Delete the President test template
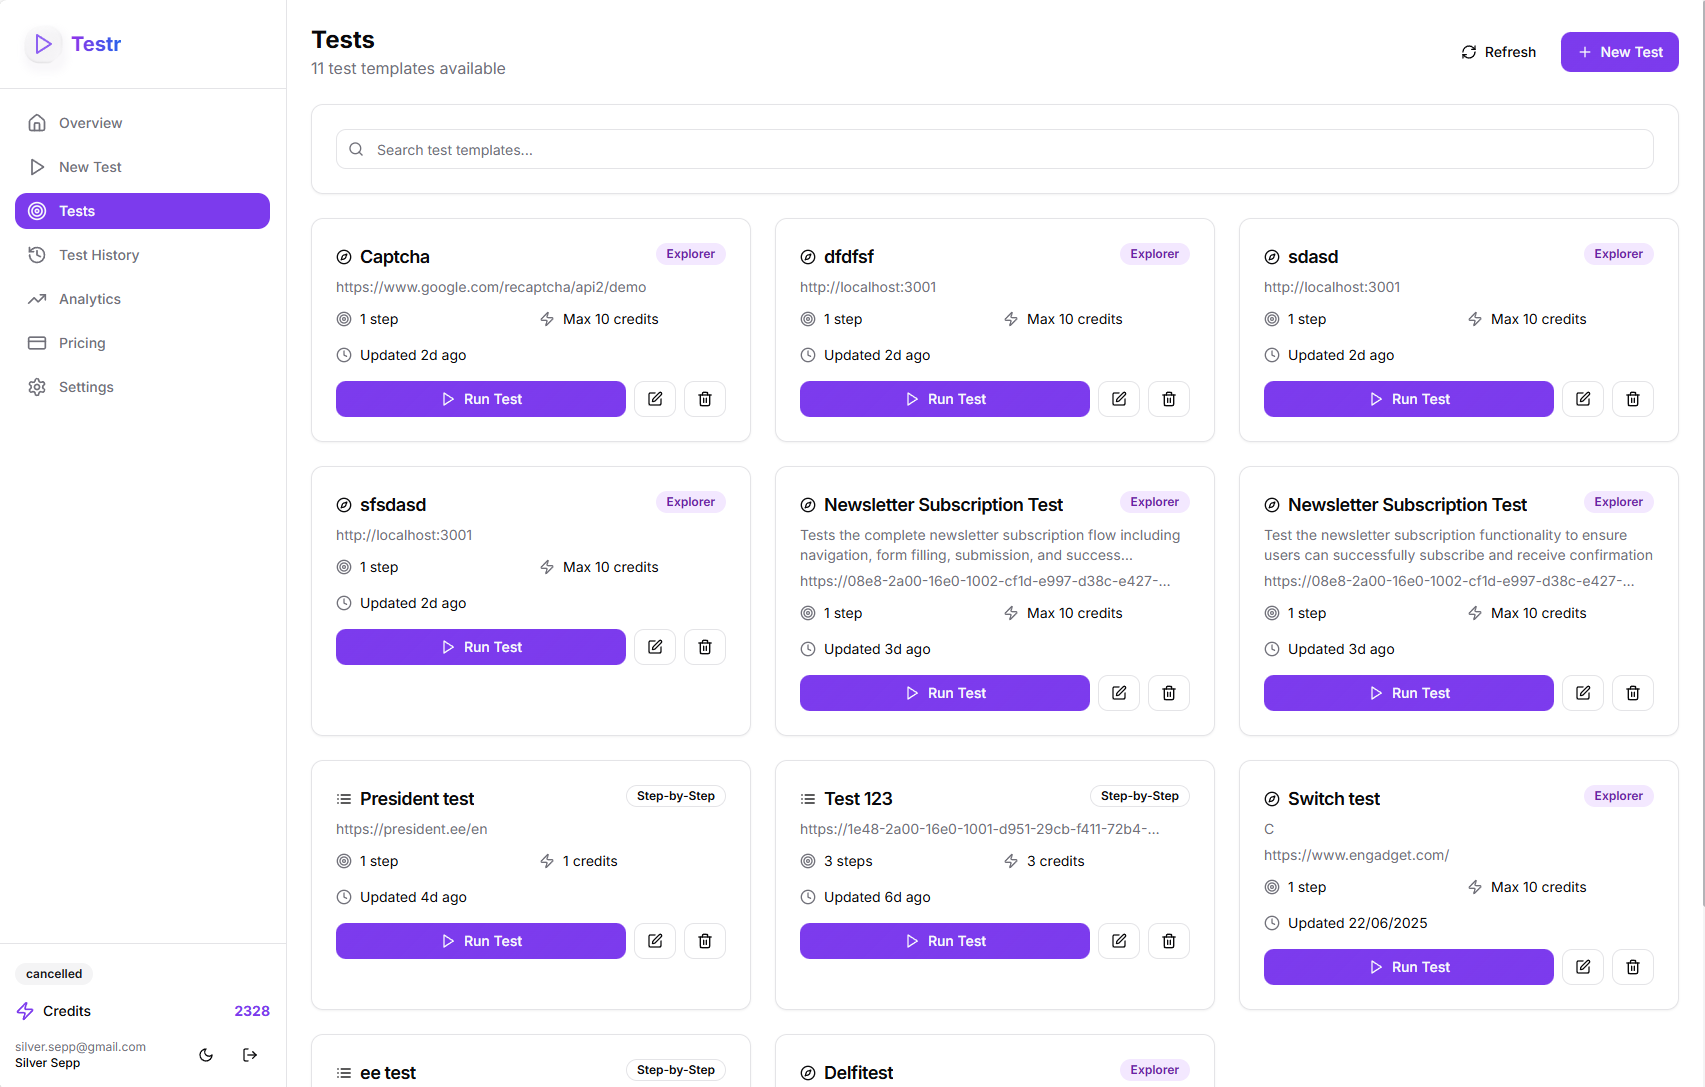This screenshot has height=1087, width=1705. click(x=705, y=941)
